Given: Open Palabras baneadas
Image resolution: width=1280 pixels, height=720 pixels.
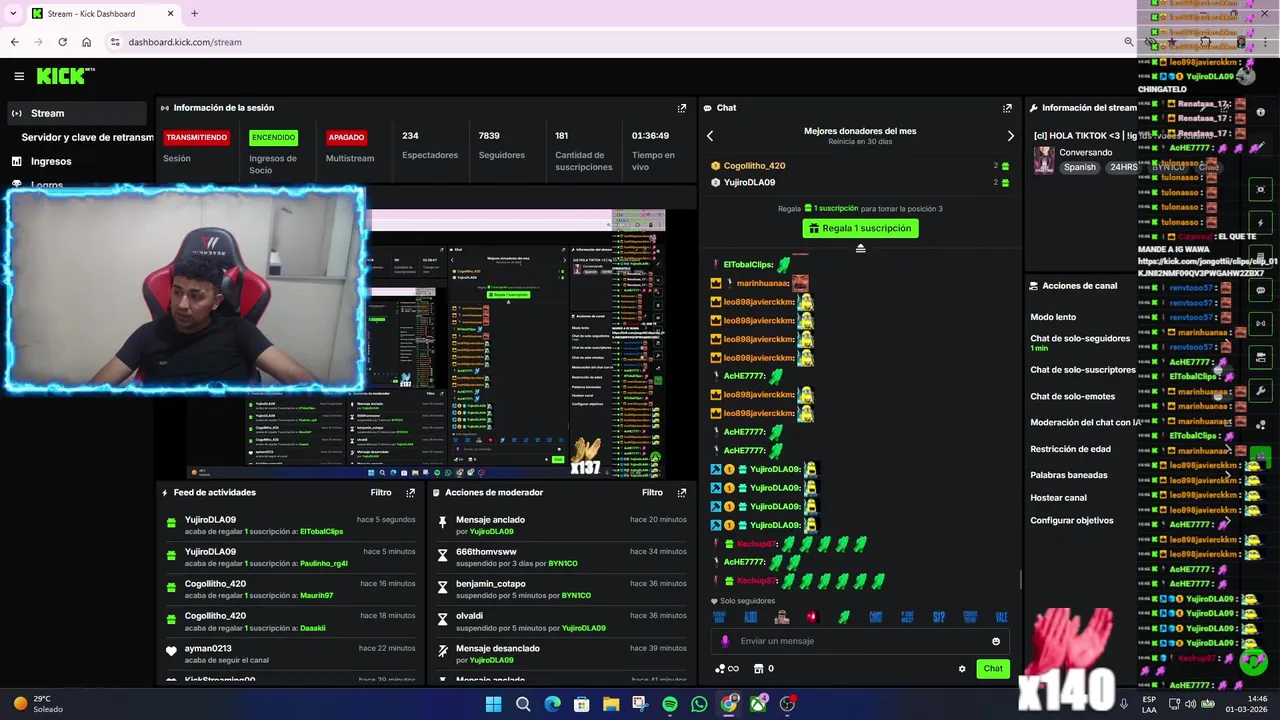Looking at the screenshot, I should pos(1069,475).
